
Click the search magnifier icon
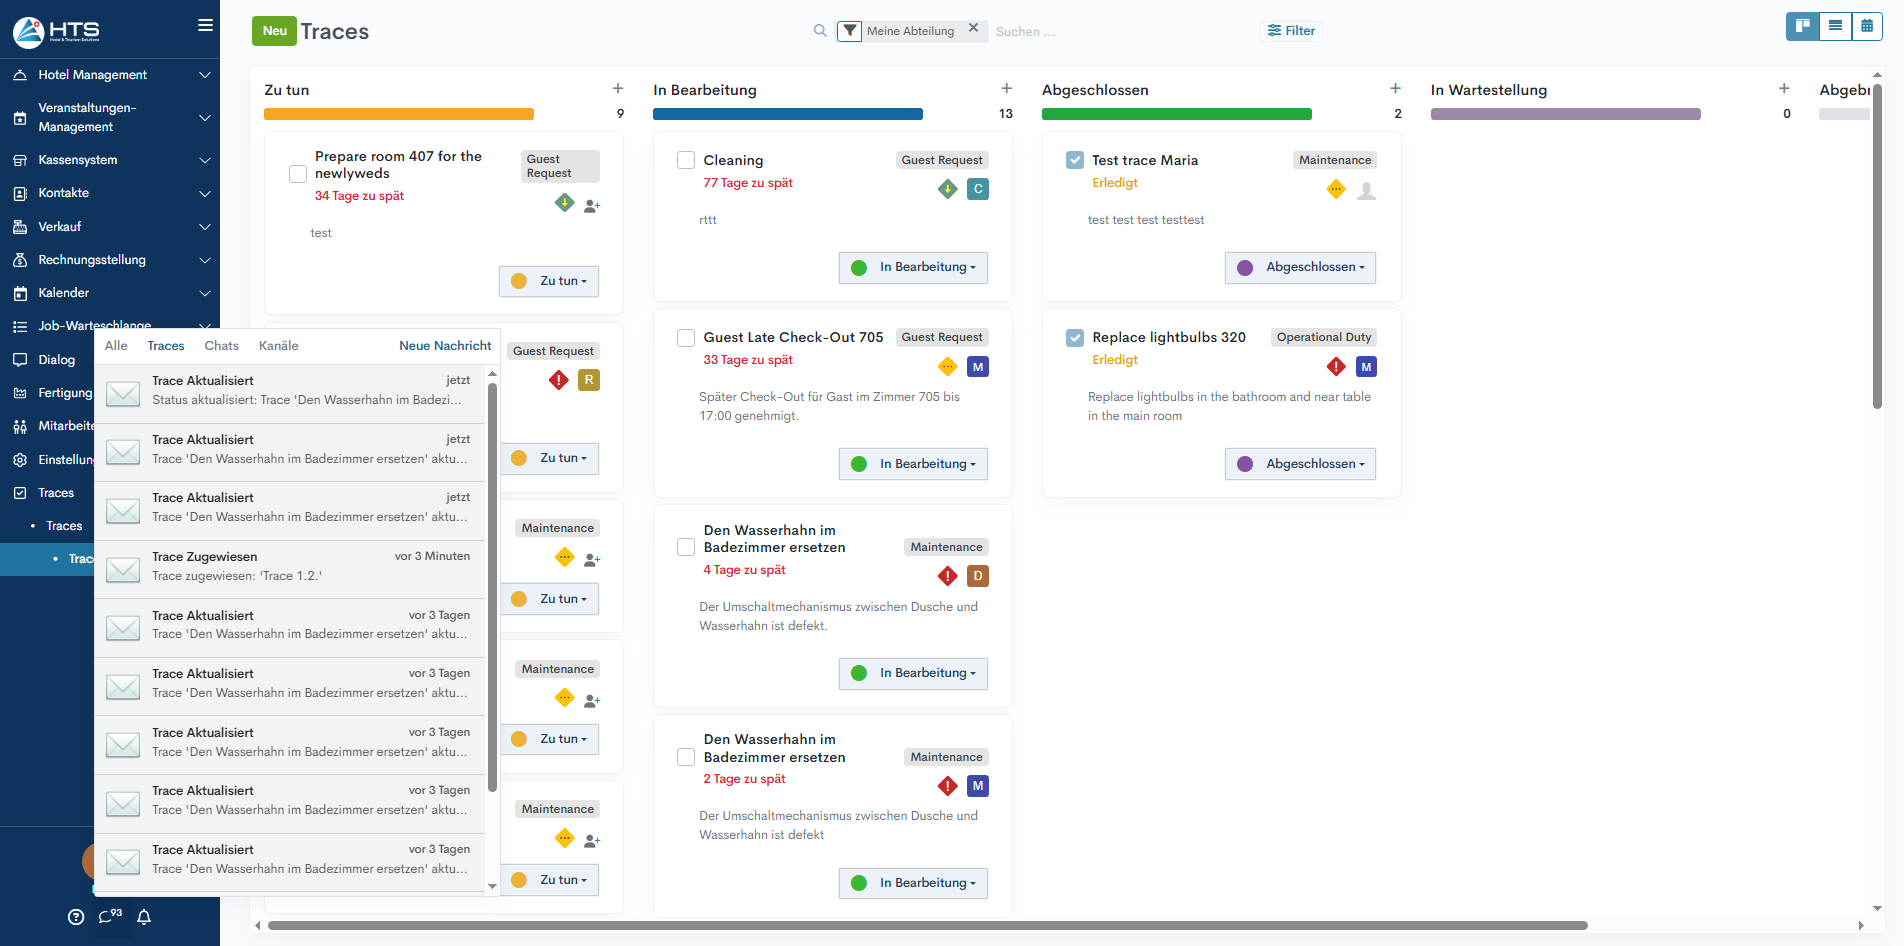pos(820,31)
